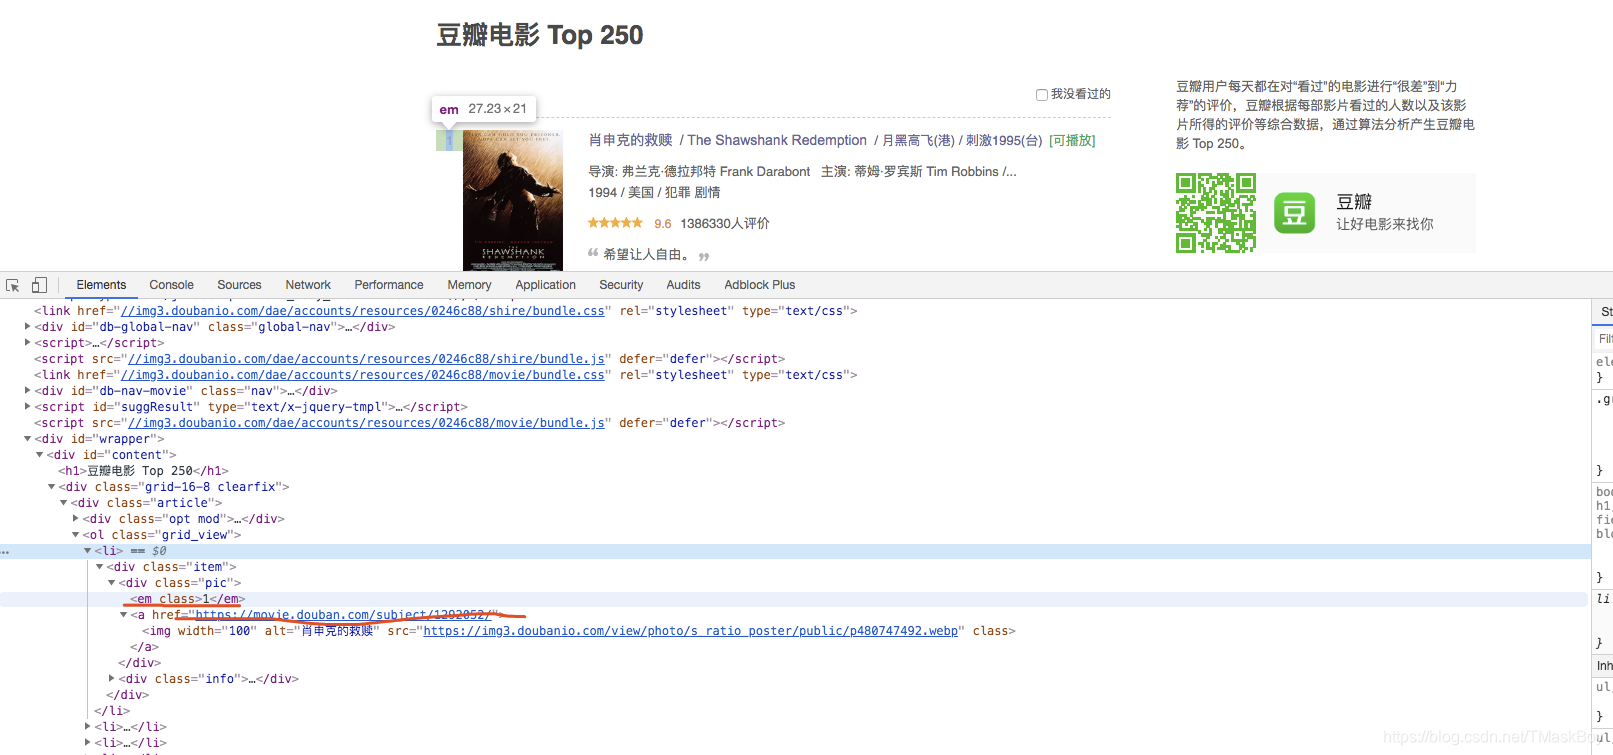Switch to the Console tab
Image resolution: width=1613 pixels, height=755 pixels.
point(171,285)
